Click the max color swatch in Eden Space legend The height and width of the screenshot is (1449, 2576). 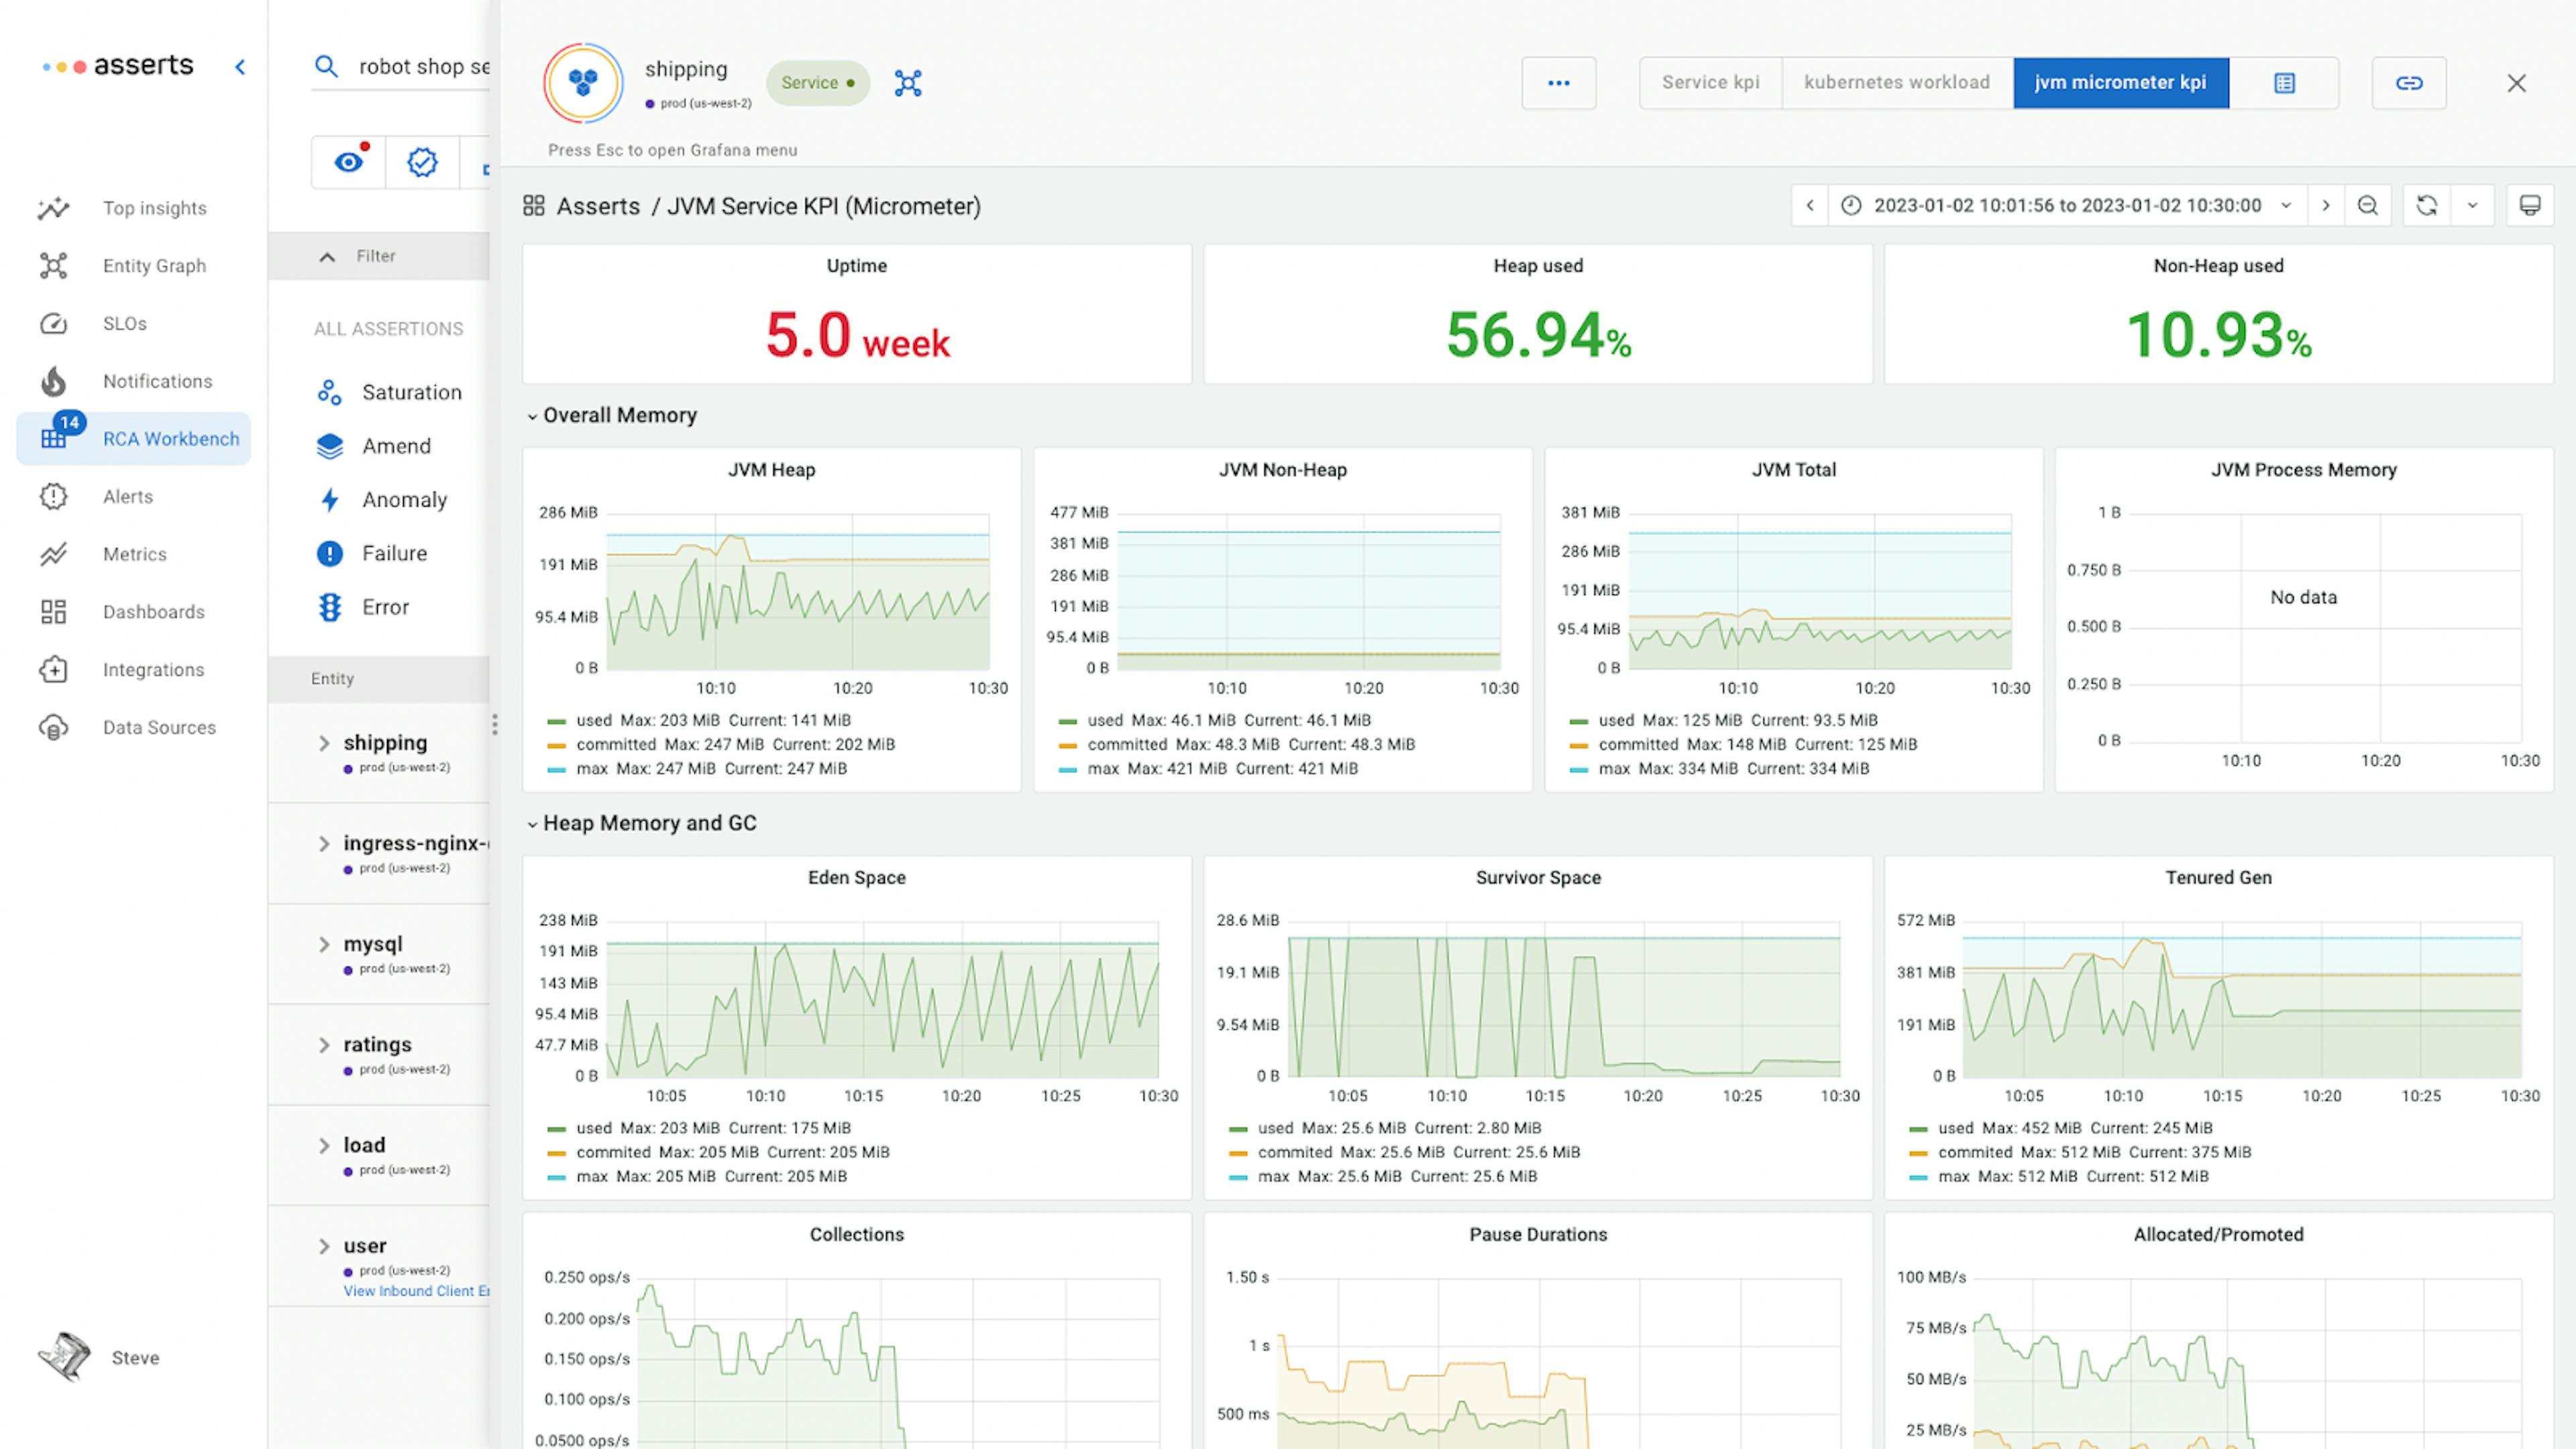pyautogui.click(x=557, y=1177)
